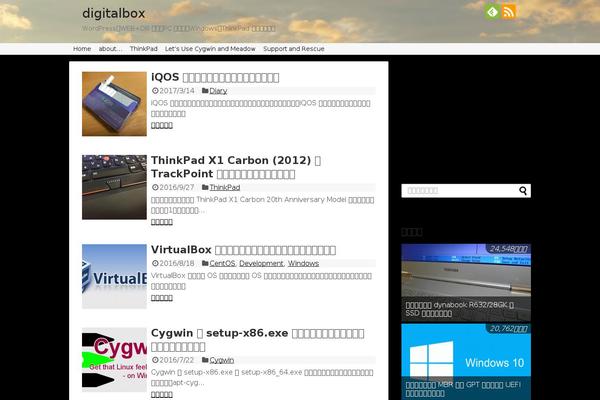The height and width of the screenshot is (400, 600).
Task: Open Cygwin setup-x86.exe article title
Action: 258,340
